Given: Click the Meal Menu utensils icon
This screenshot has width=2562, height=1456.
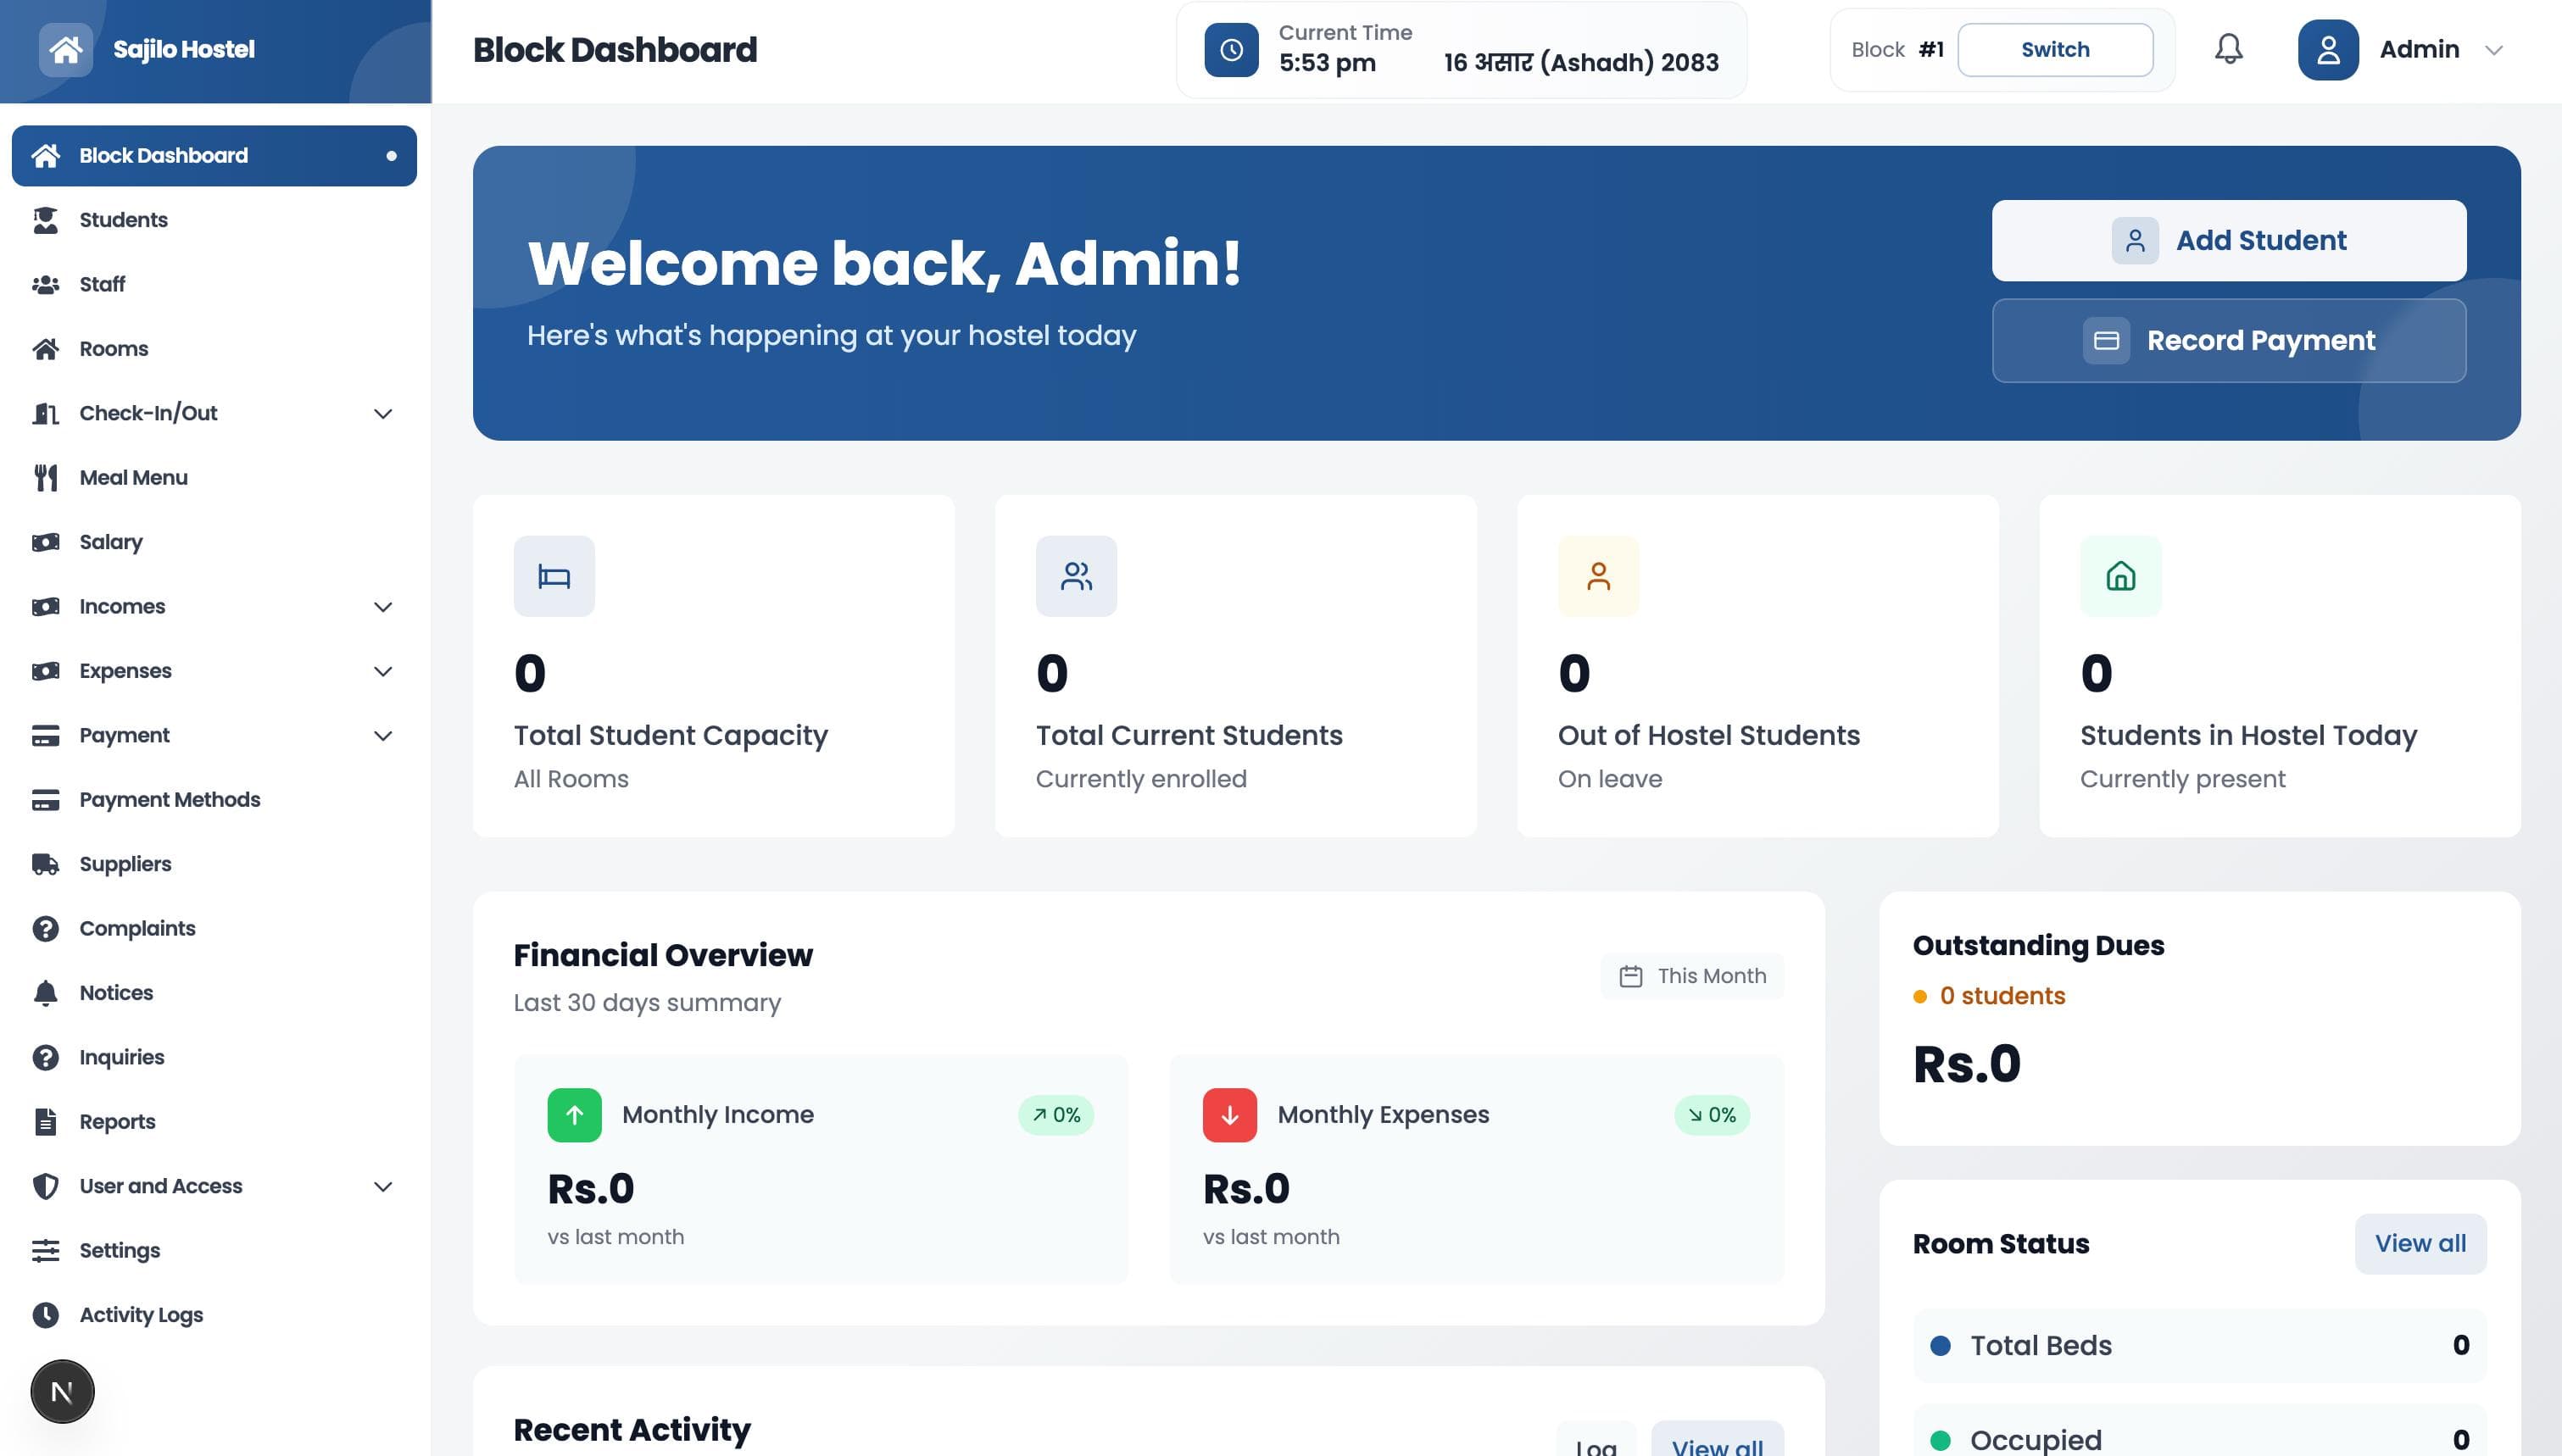Looking at the screenshot, I should coord(45,478).
